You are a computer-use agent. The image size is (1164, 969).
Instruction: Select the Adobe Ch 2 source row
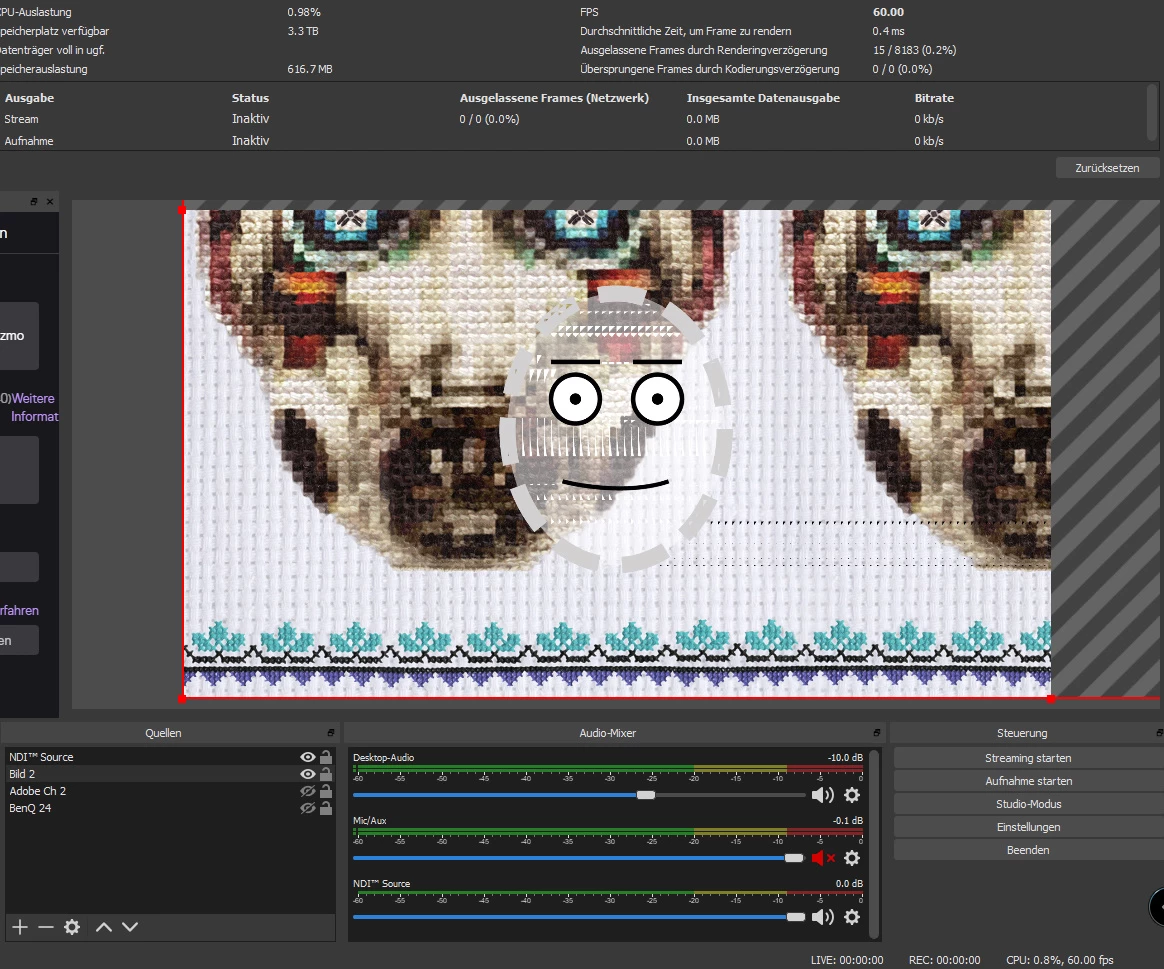point(170,791)
